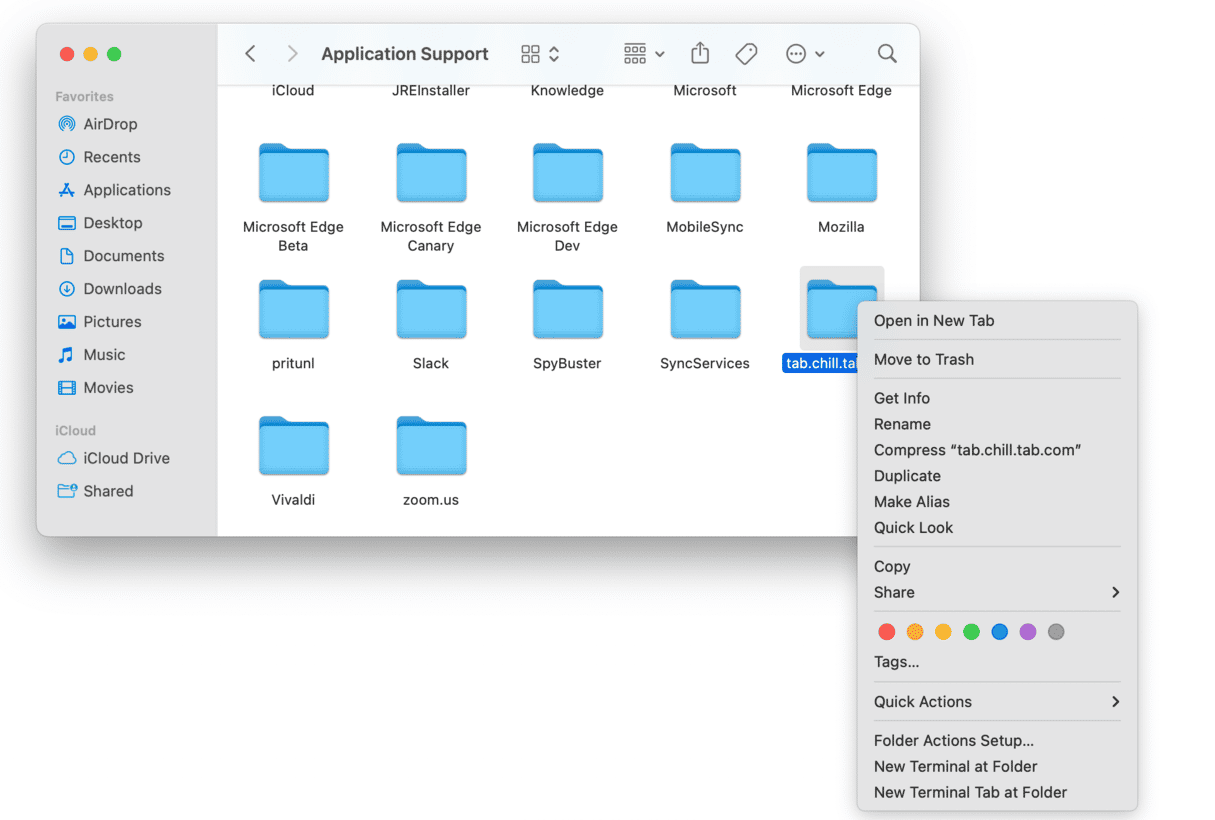This screenshot has width=1215, height=820.
Task: Select the Microsoft Edge Beta folder
Action: [293, 174]
